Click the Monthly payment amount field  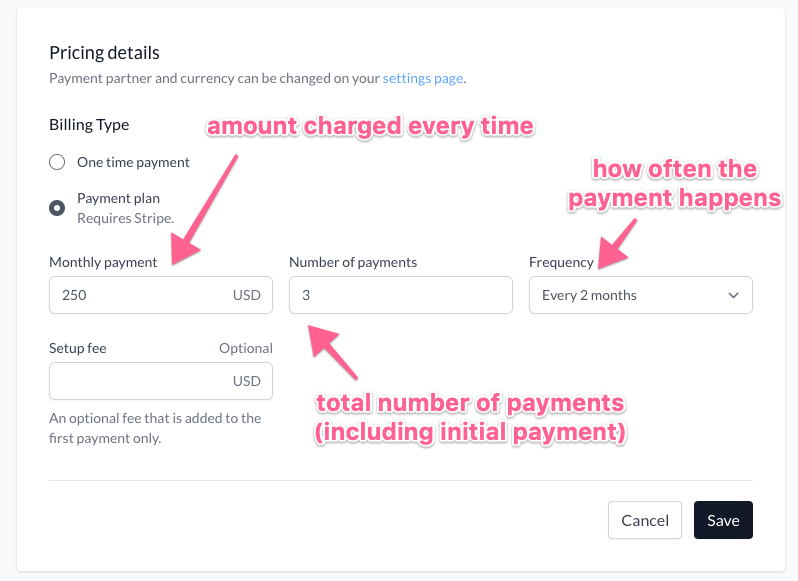coord(140,295)
